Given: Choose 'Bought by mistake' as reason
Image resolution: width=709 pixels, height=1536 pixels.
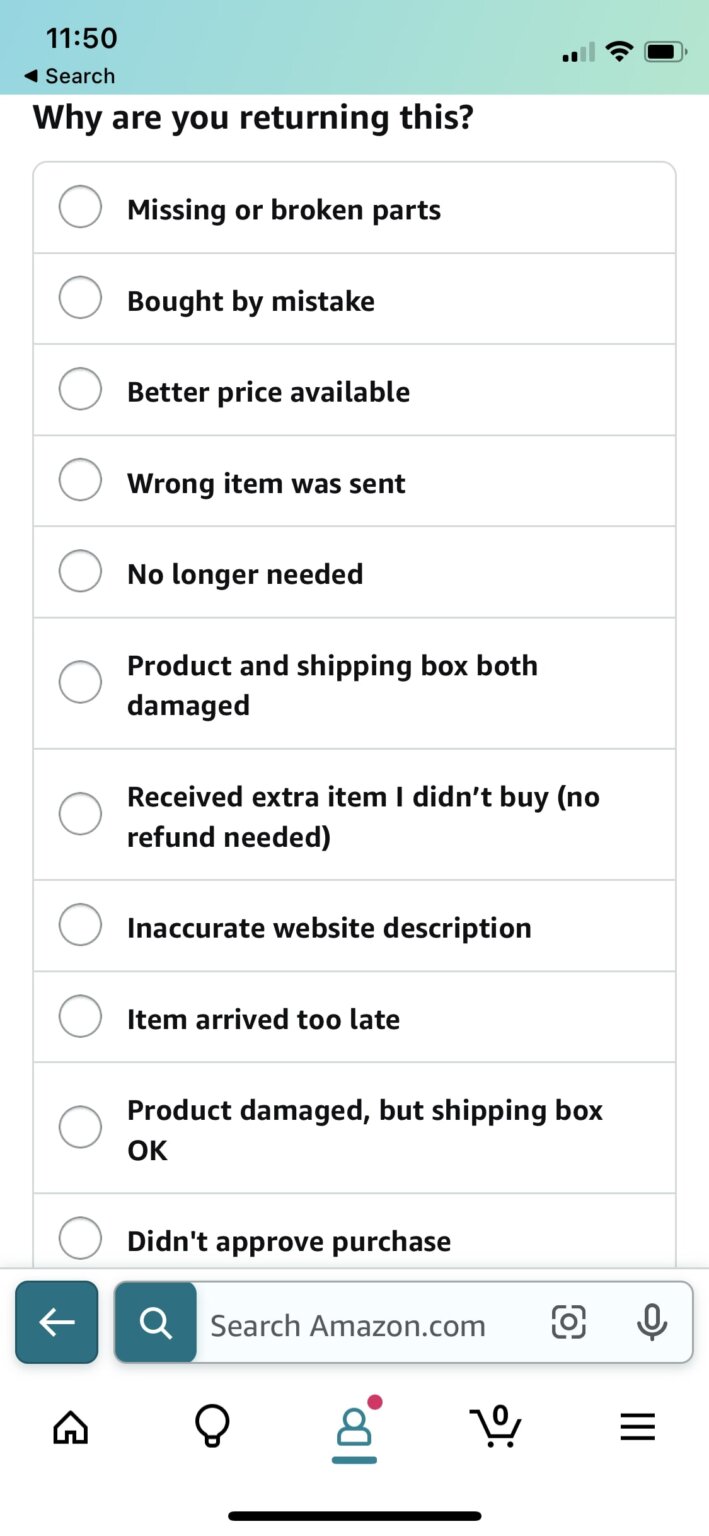Looking at the screenshot, I should tap(80, 298).
